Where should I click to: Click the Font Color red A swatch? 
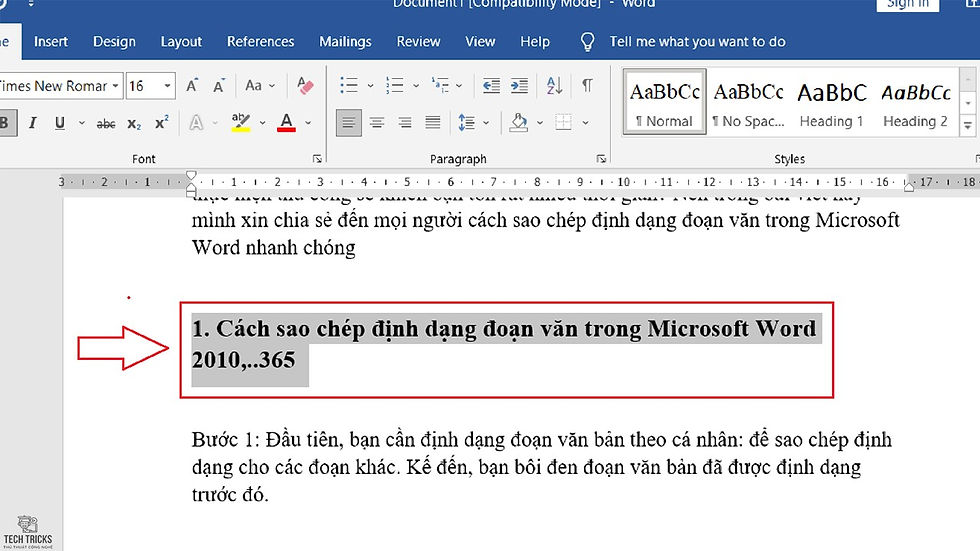286,122
